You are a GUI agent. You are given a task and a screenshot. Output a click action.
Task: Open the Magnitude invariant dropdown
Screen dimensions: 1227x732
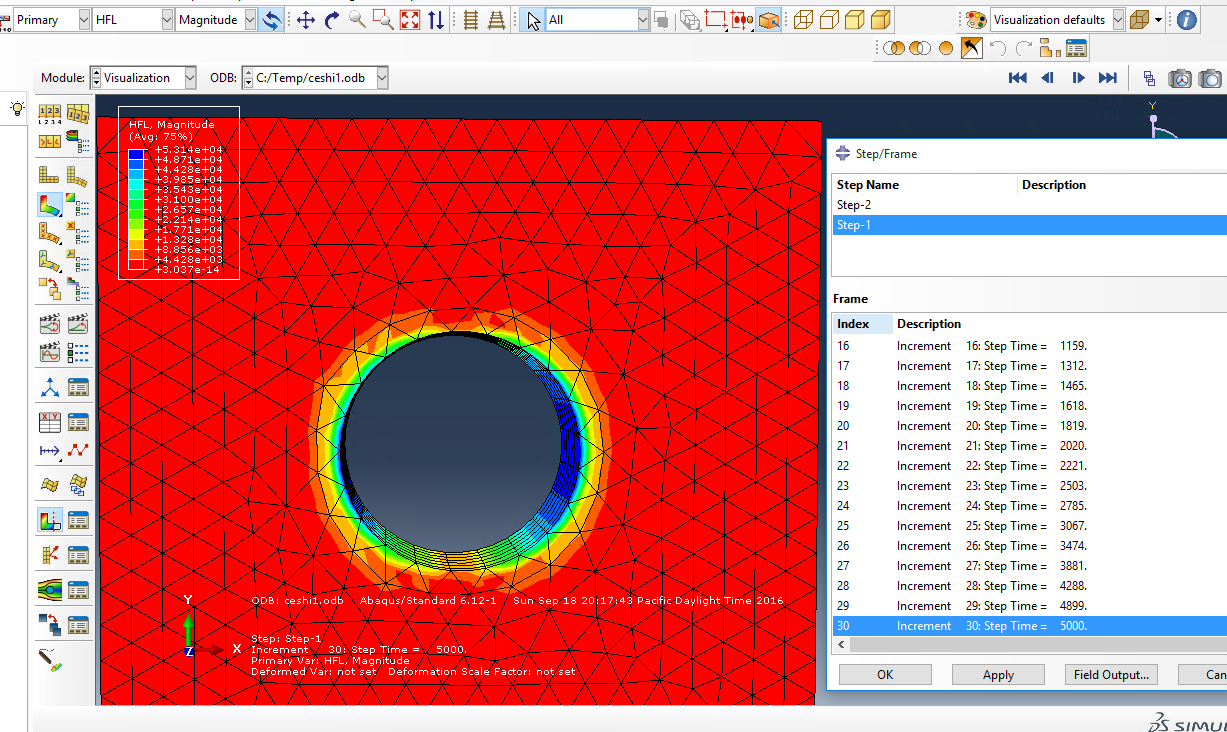point(249,20)
